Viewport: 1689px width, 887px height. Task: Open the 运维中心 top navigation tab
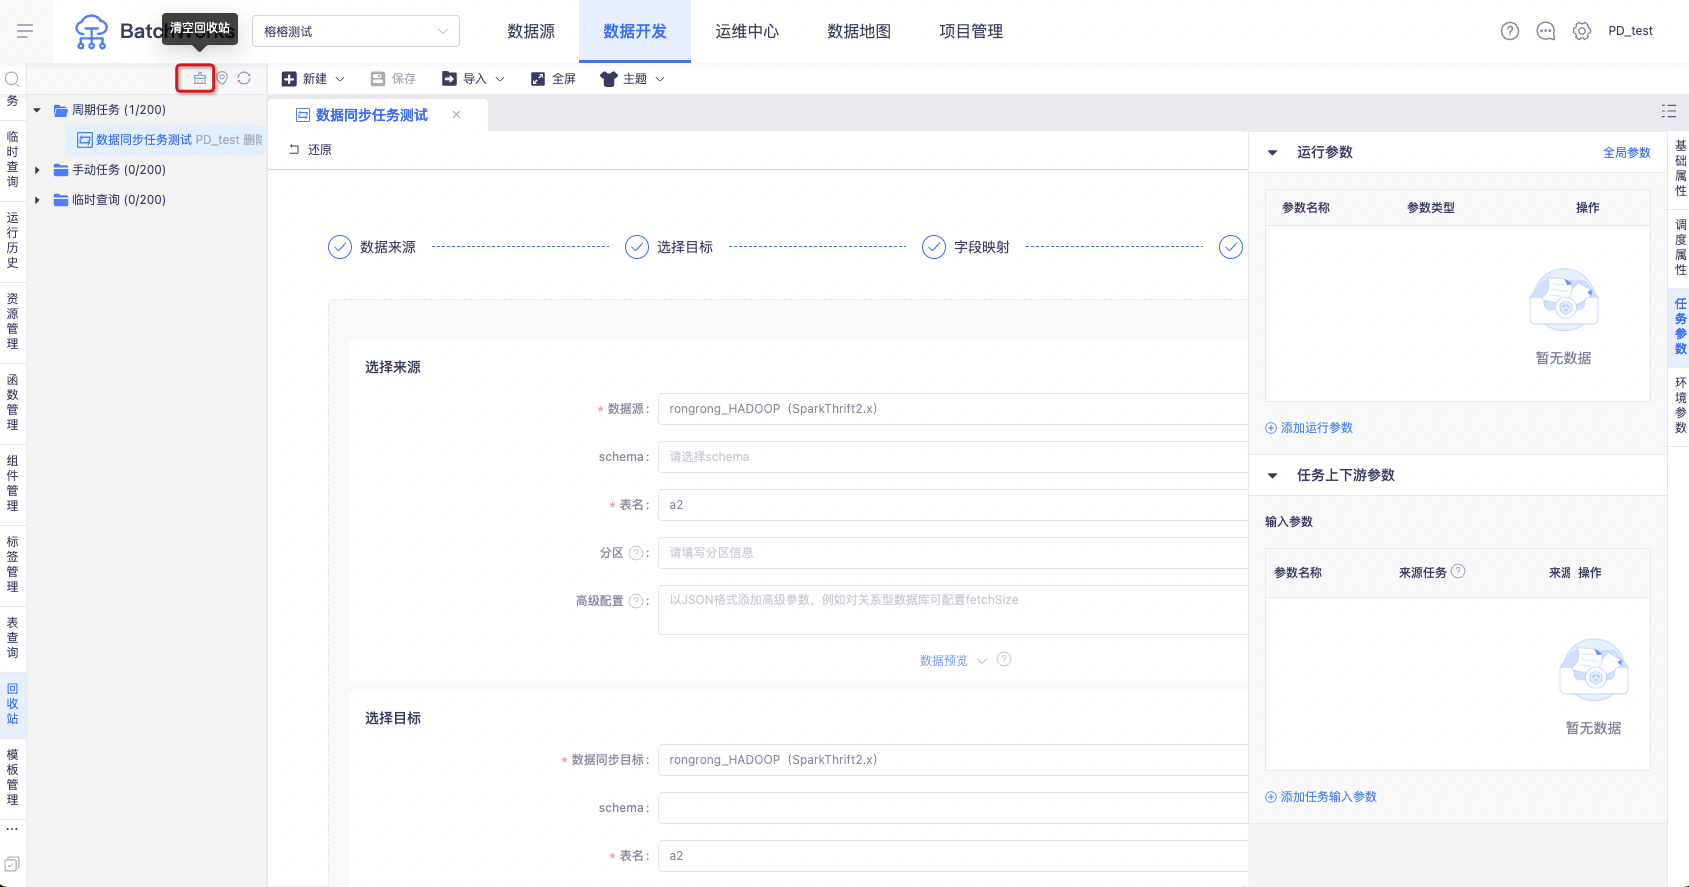pyautogui.click(x=747, y=31)
